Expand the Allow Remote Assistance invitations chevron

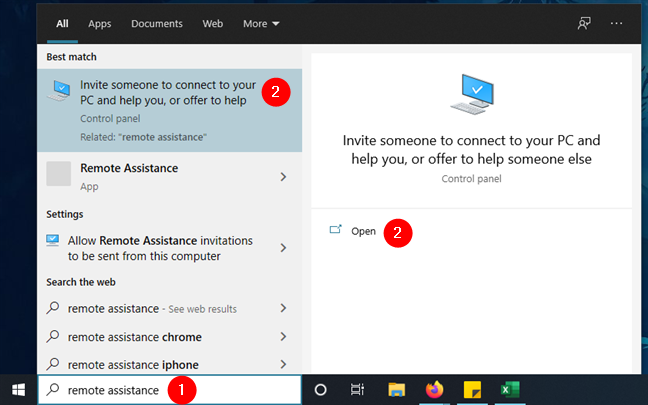click(283, 248)
